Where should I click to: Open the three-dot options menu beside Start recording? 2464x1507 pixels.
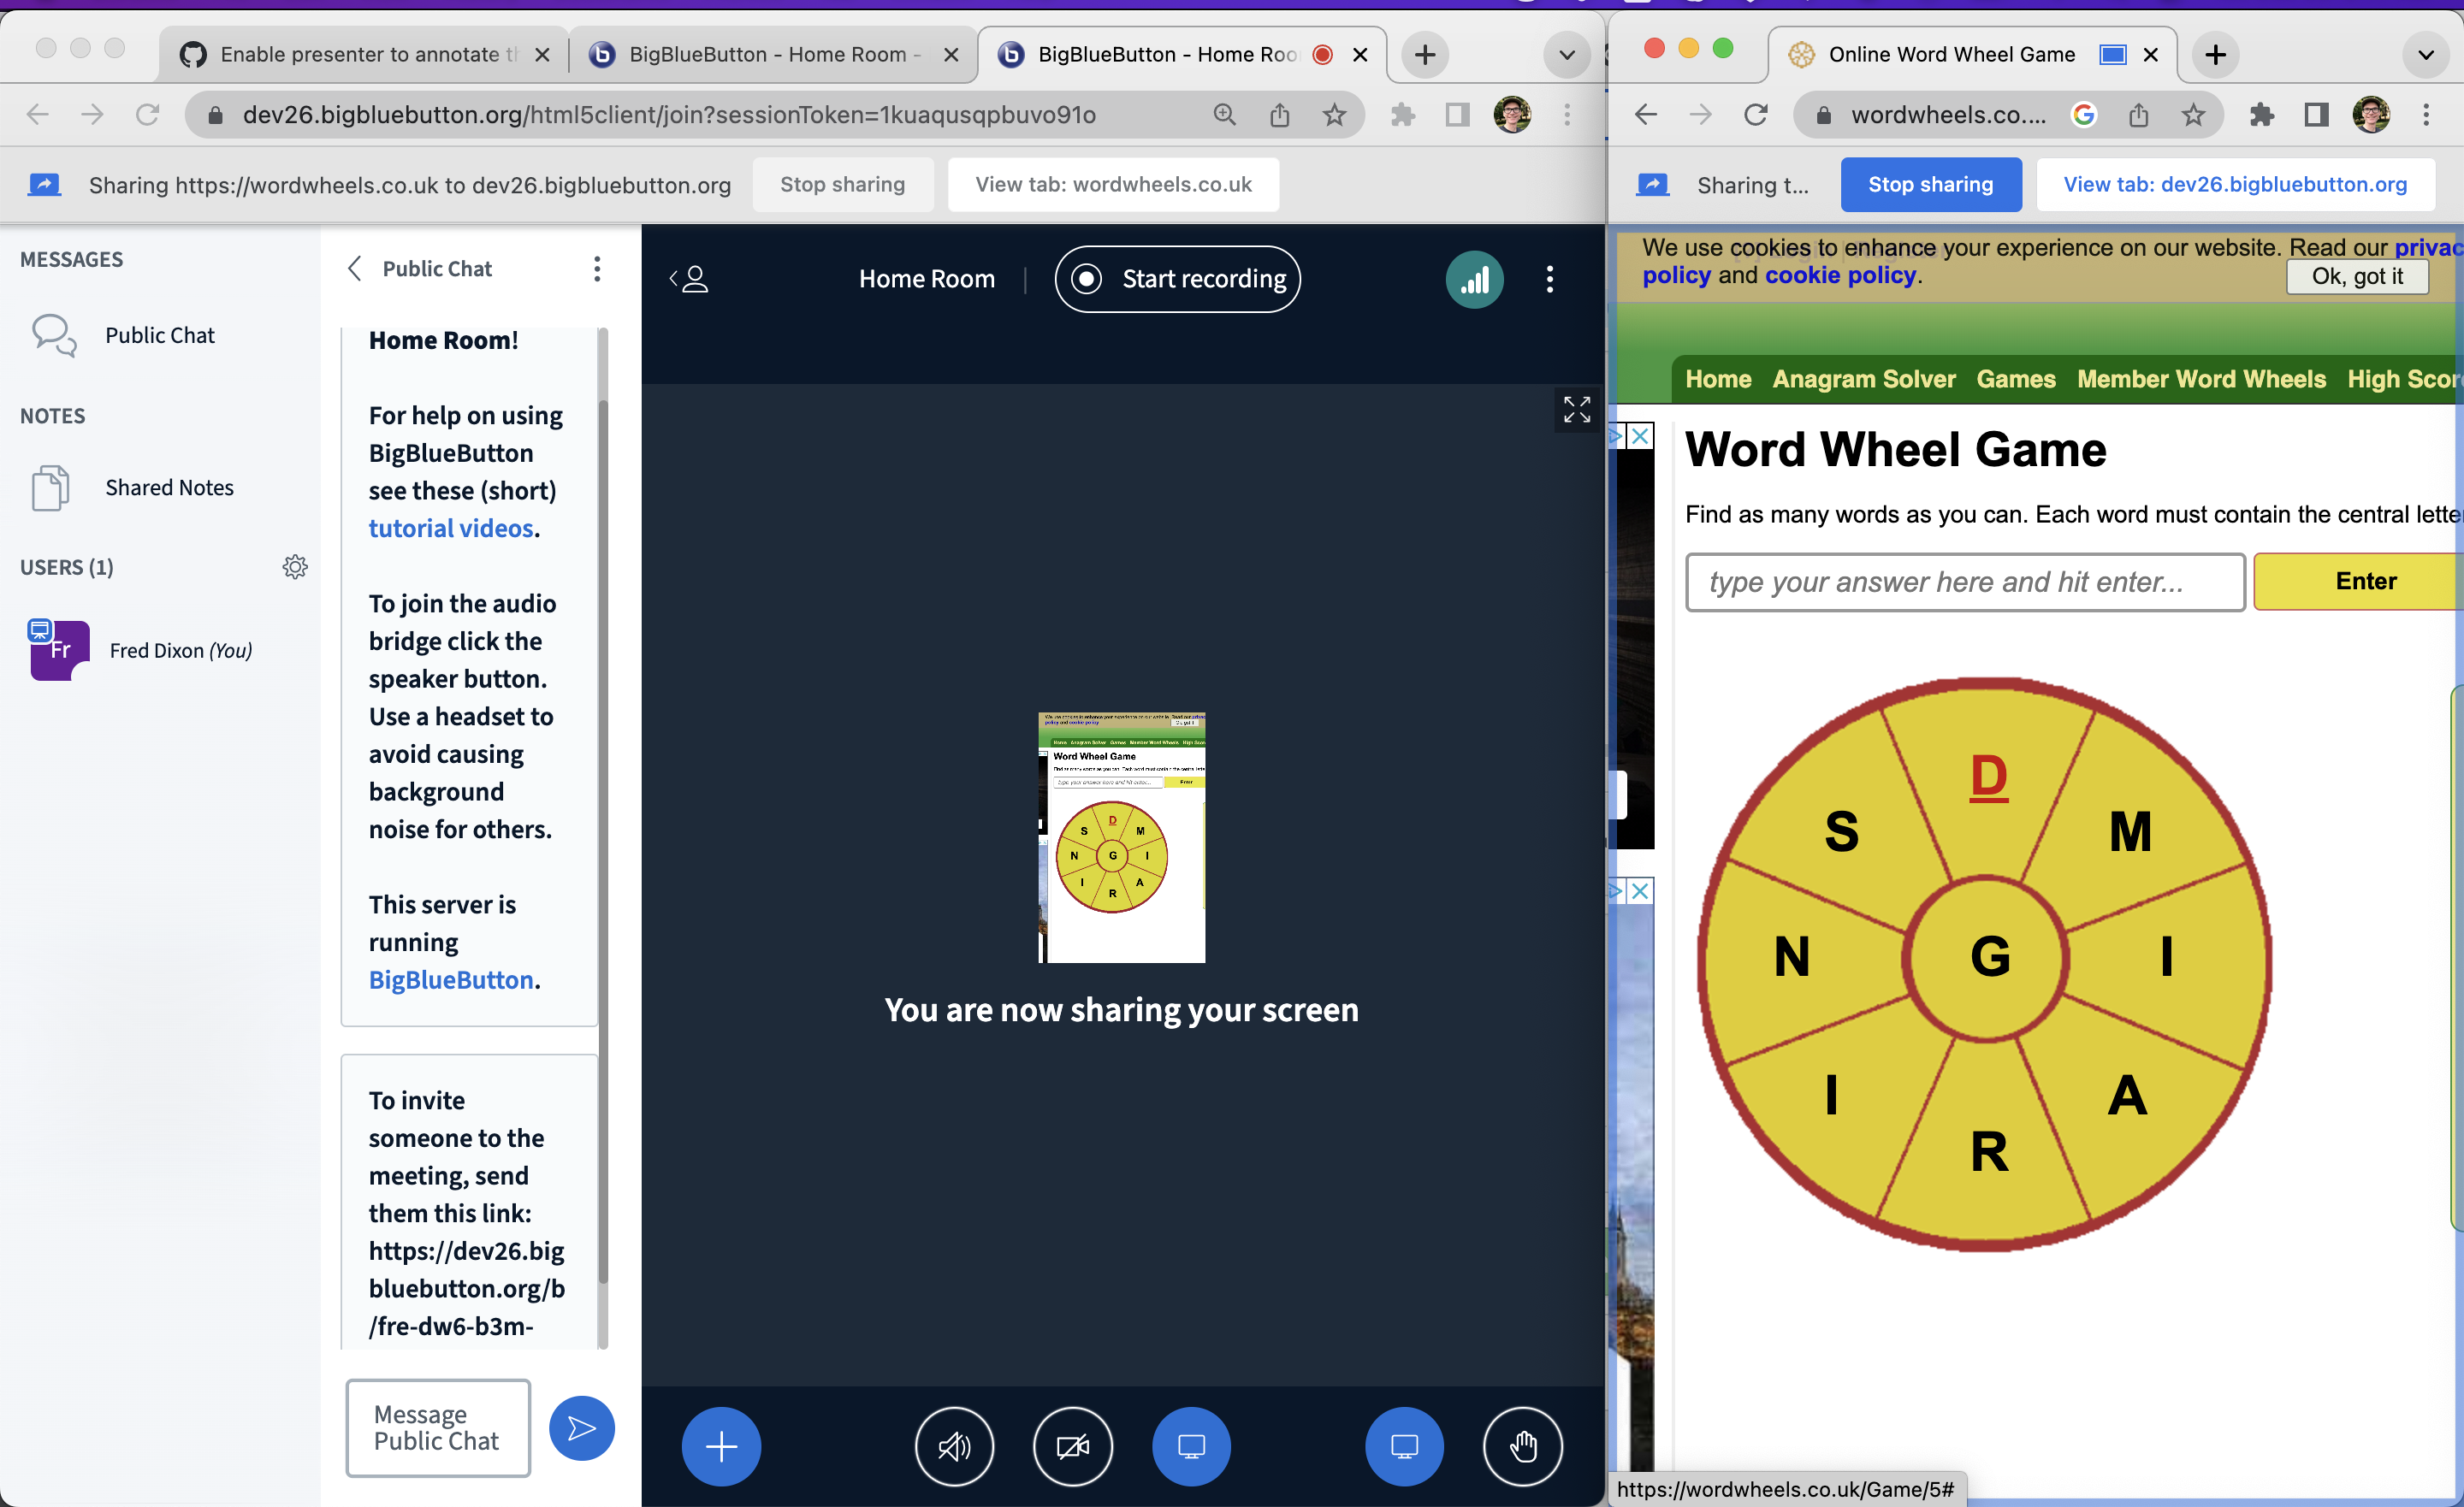[x=1550, y=279]
